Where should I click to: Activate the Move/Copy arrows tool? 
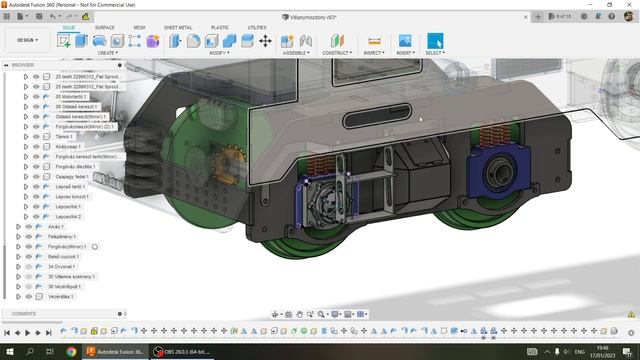[265, 41]
